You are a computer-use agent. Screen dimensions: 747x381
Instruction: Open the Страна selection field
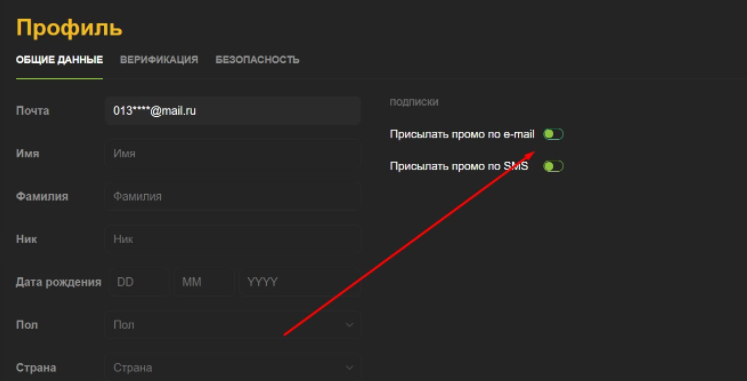pyautogui.click(x=232, y=368)
